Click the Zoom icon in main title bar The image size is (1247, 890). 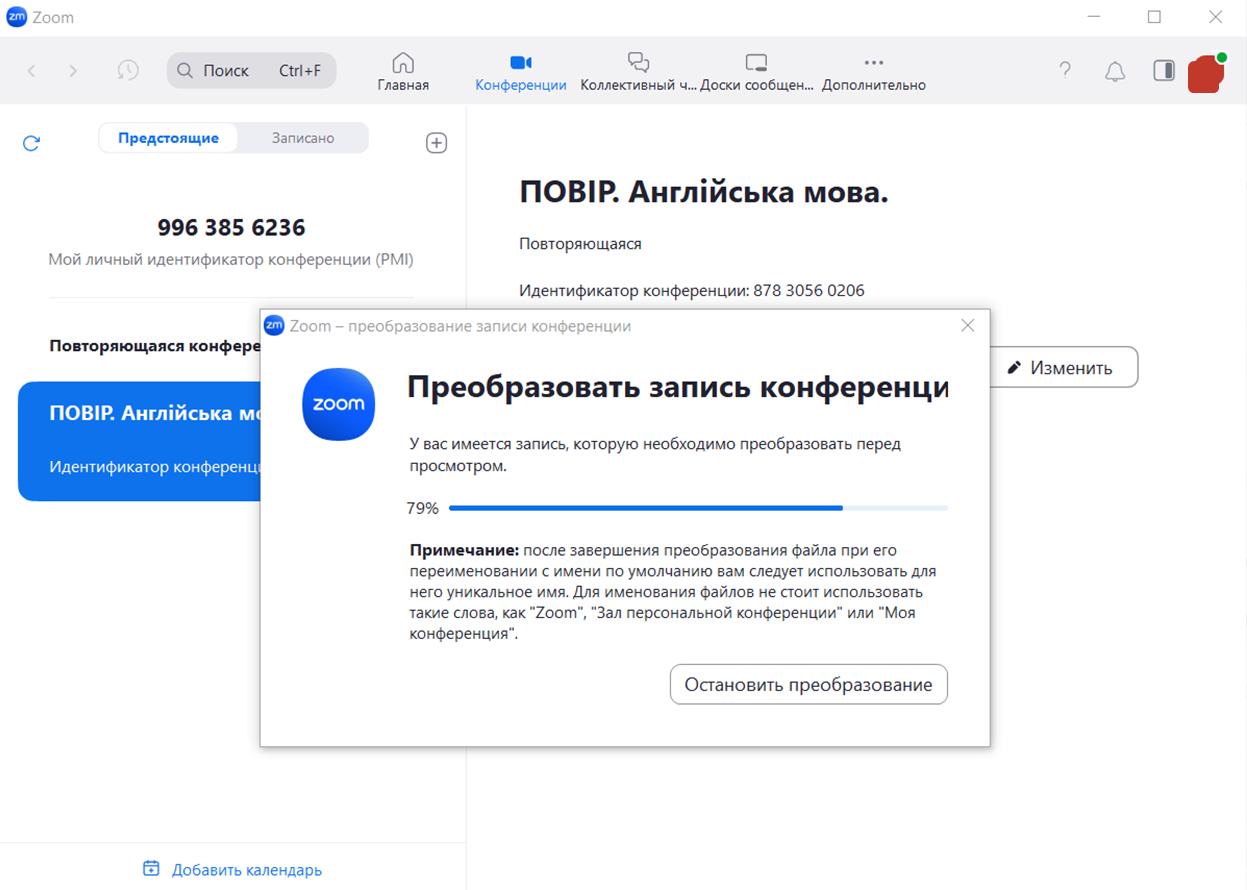(17, 17)
